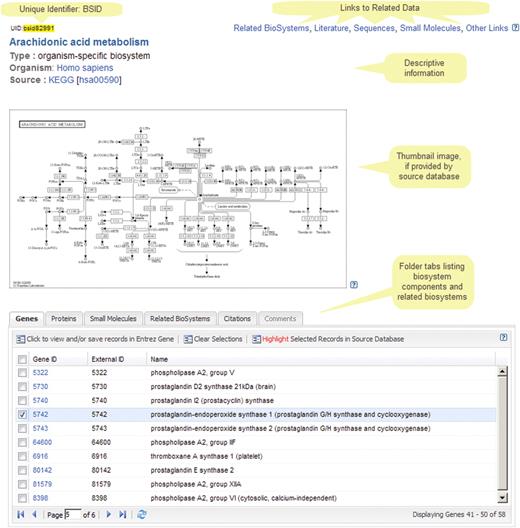The height and width of the screenshot is (528, 520).
Task: Open Arachidonic acid metabolism title link
Action: (x=79, y=42)
